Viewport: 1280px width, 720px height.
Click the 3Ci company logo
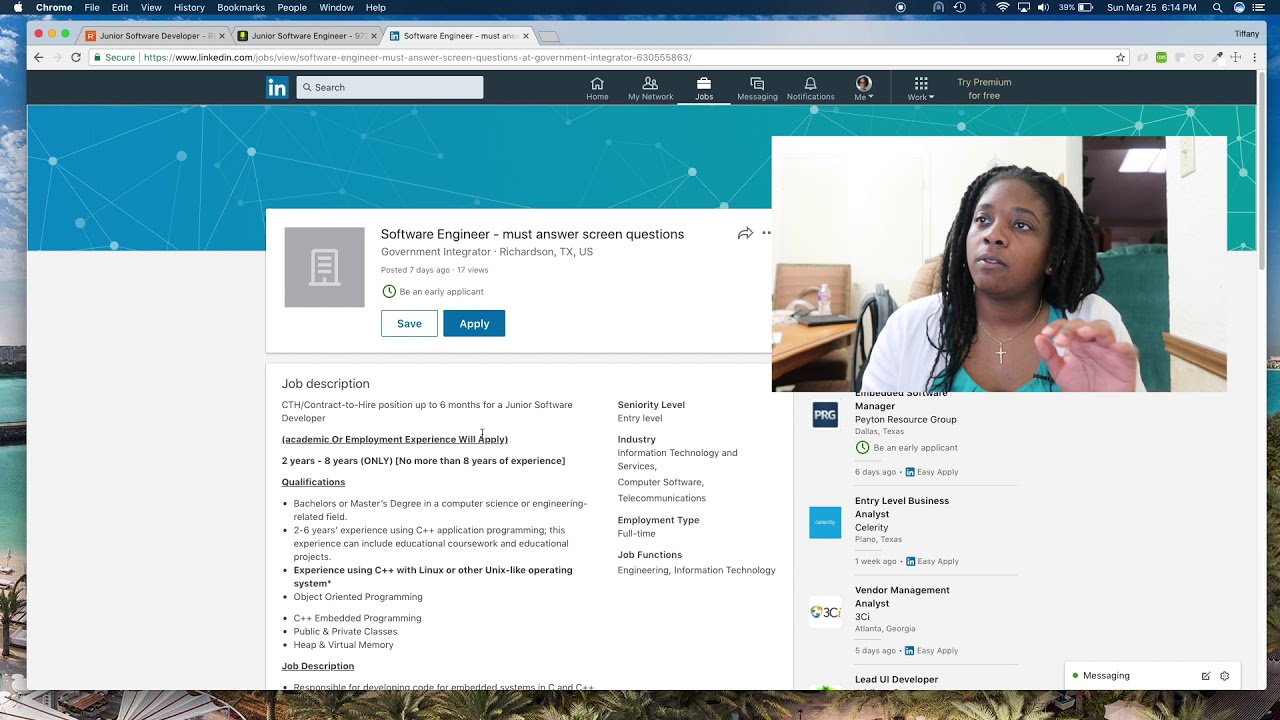[825, 611]
